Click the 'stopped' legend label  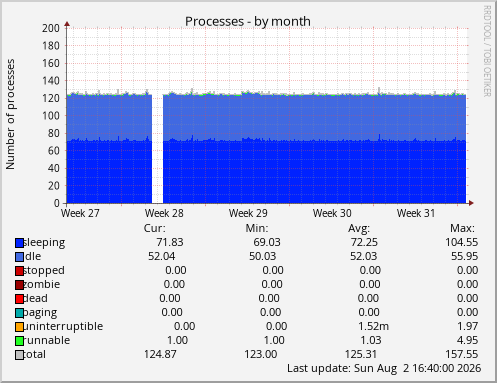pyautogui.click(x=44, y=271)
